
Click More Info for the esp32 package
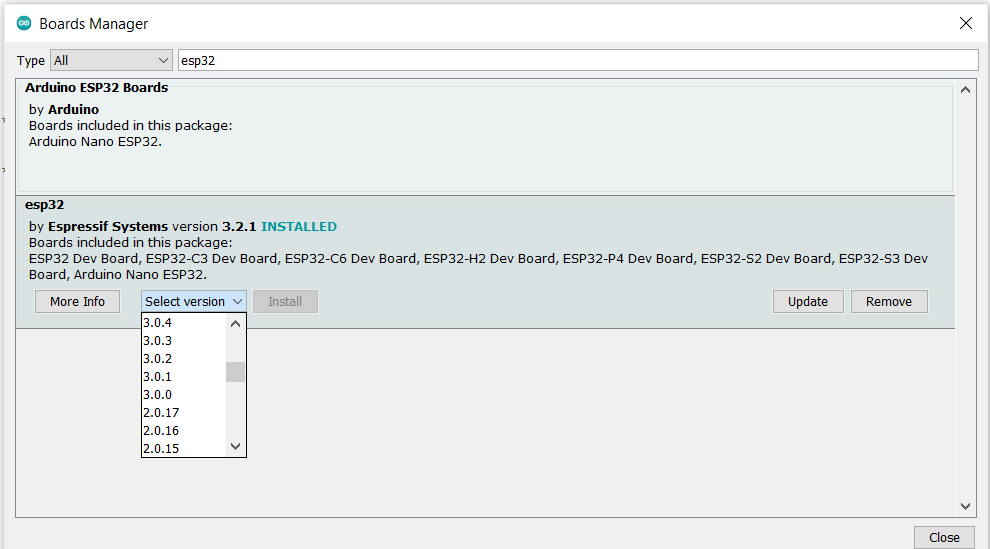77,302
